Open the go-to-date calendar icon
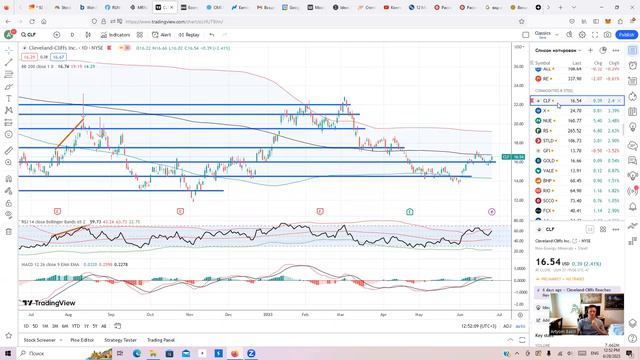Viewport: 640px width, 360px height. (x=118, y=326)
